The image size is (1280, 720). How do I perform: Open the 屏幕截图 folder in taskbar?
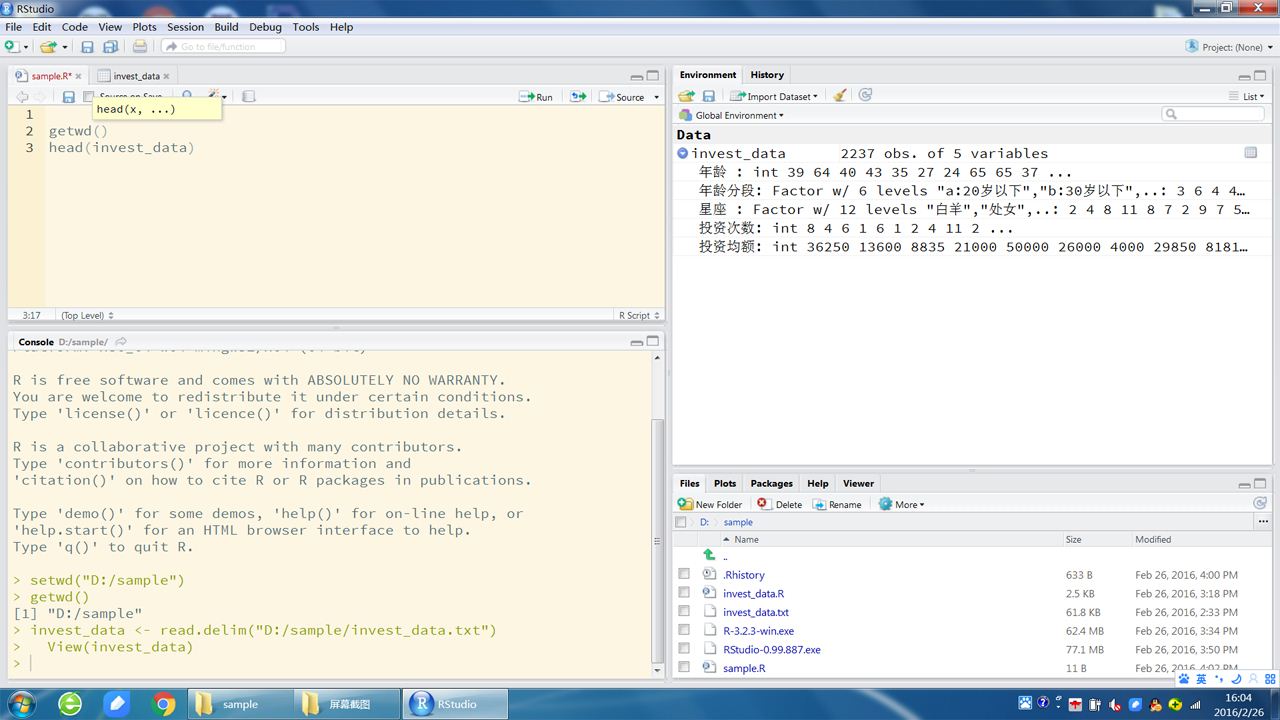[x=349, y=704]
